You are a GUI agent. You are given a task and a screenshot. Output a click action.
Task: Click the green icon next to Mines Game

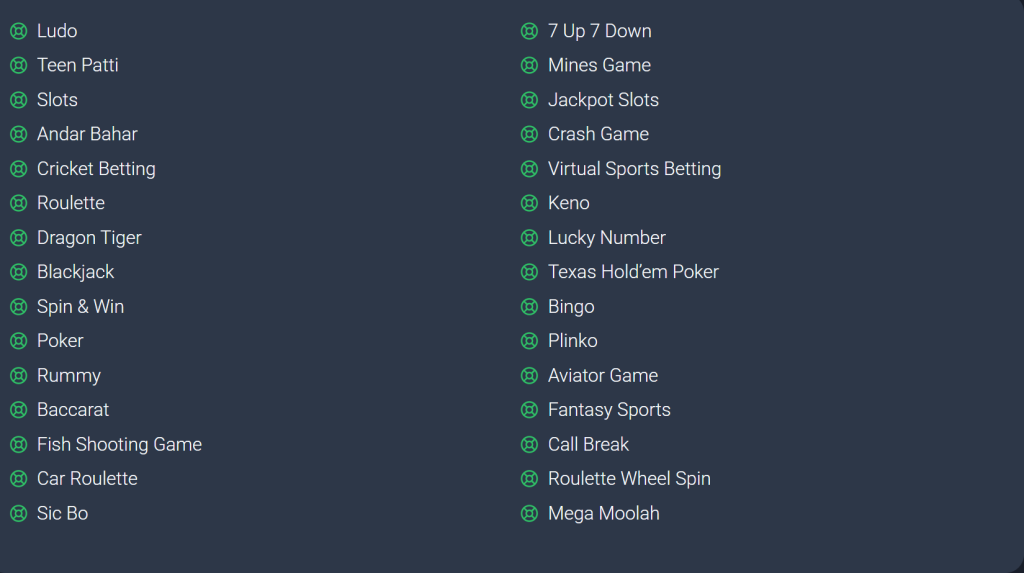point(529,66)
